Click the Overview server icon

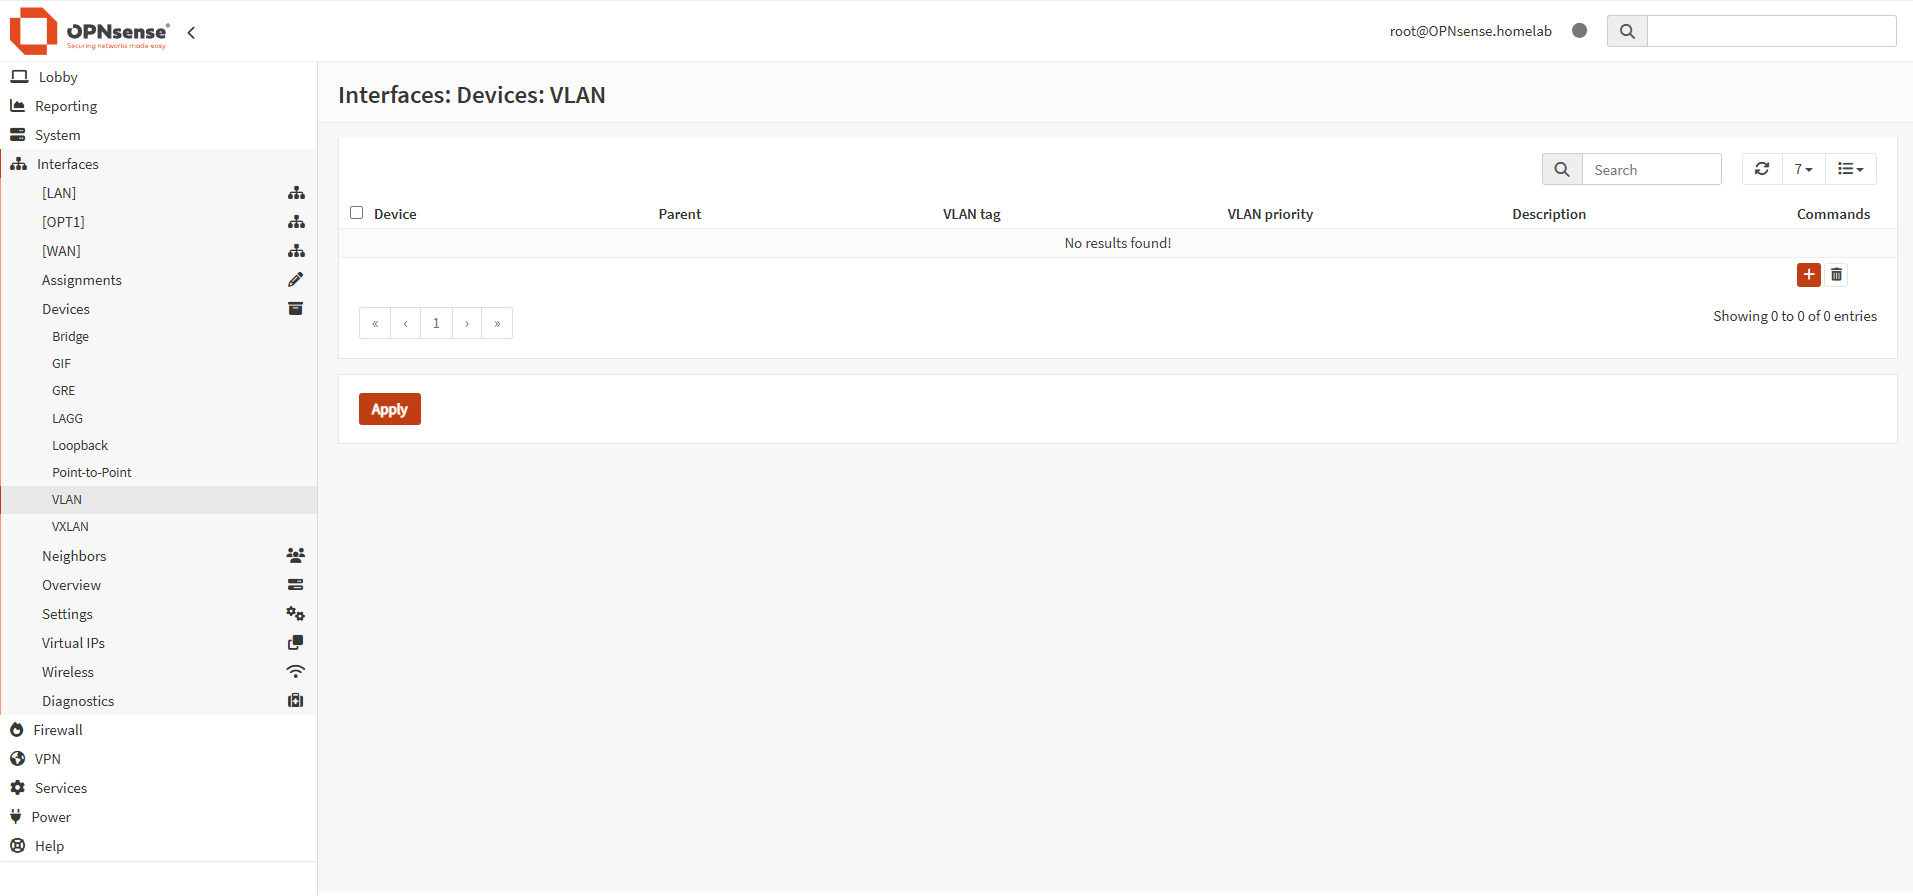point(296,584)
